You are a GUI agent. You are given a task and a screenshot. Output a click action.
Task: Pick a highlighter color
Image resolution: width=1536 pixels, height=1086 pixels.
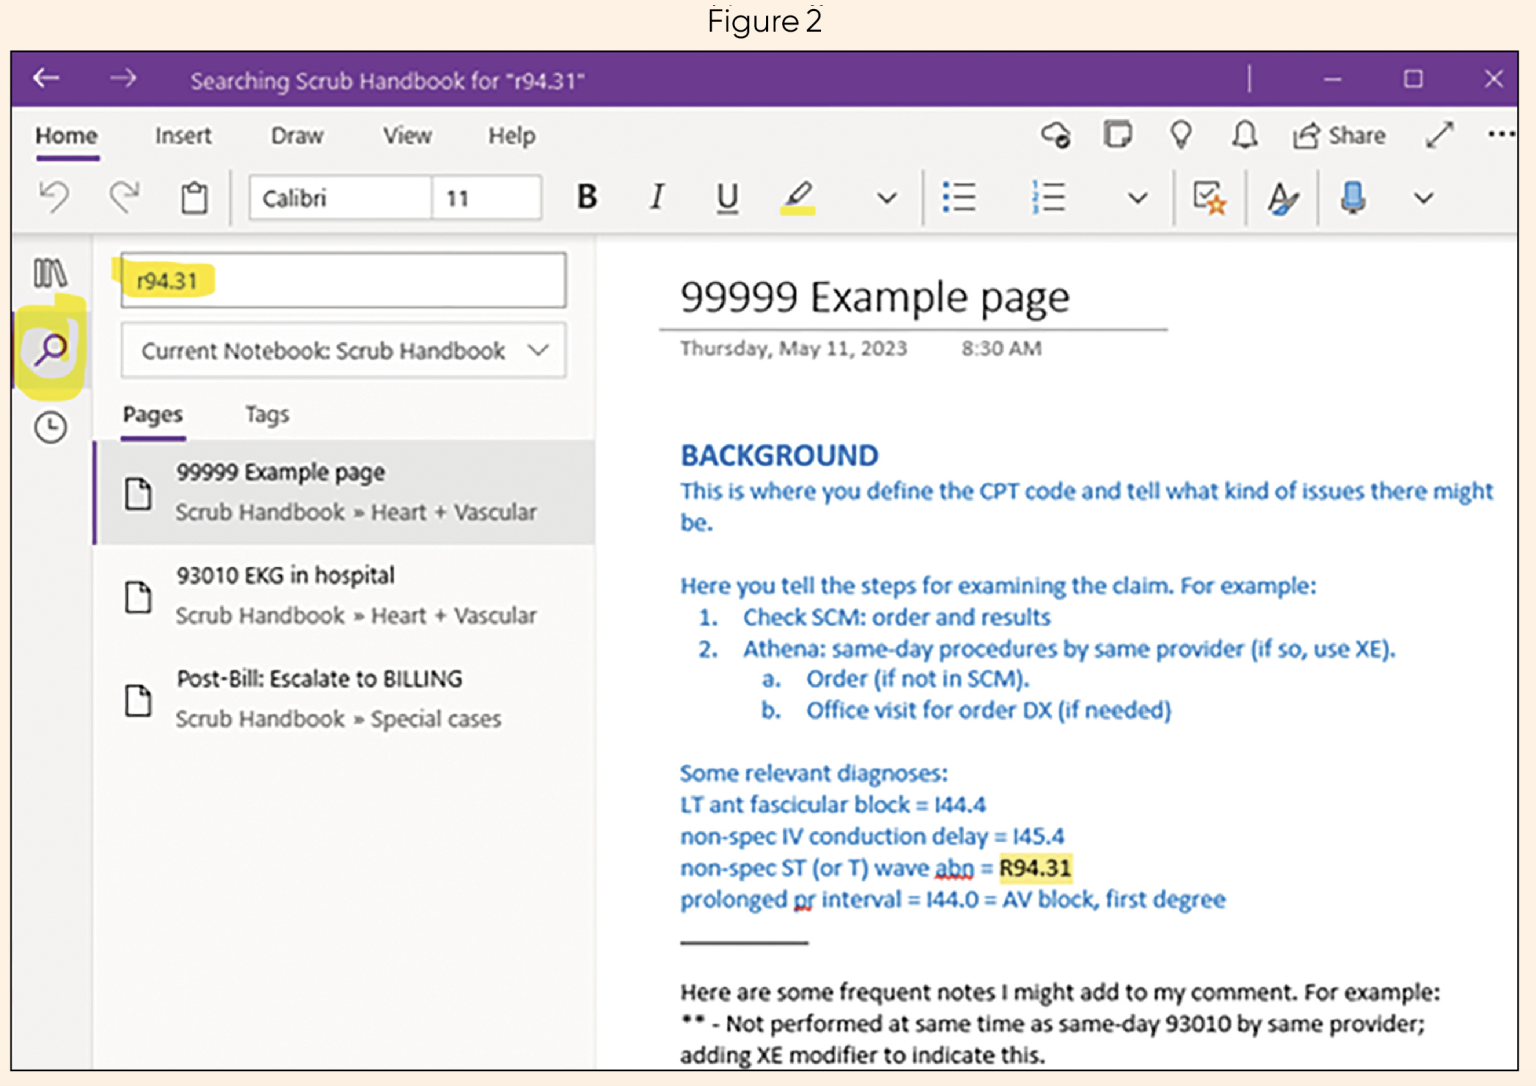pyautogui.click(x=797, y=197)
